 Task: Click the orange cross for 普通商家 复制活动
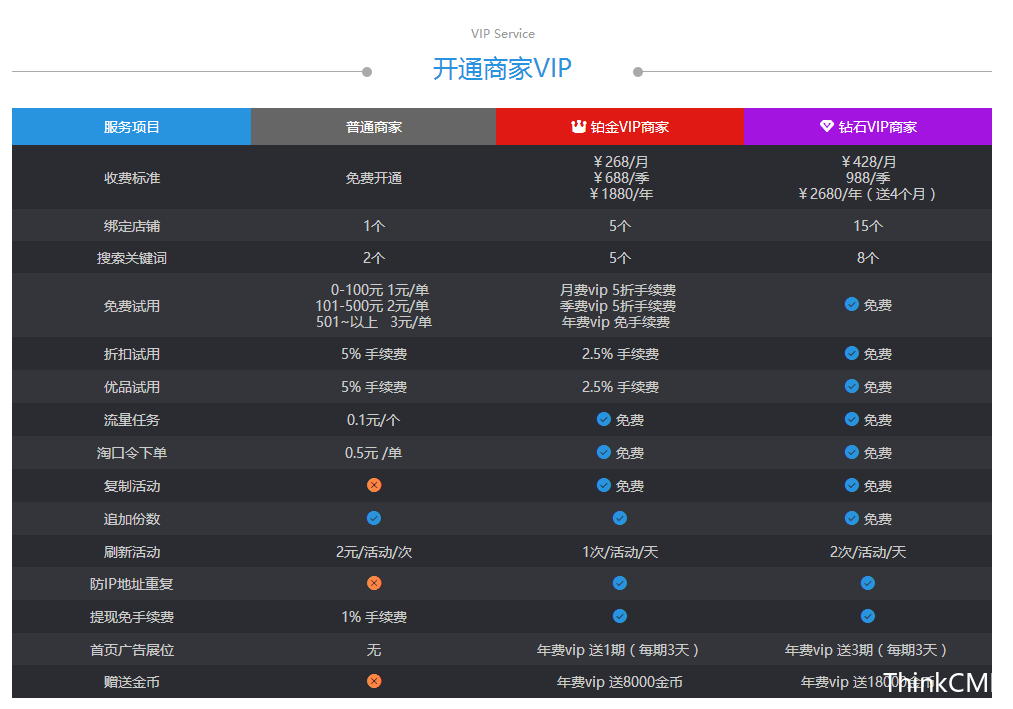(x=373, y=485)
